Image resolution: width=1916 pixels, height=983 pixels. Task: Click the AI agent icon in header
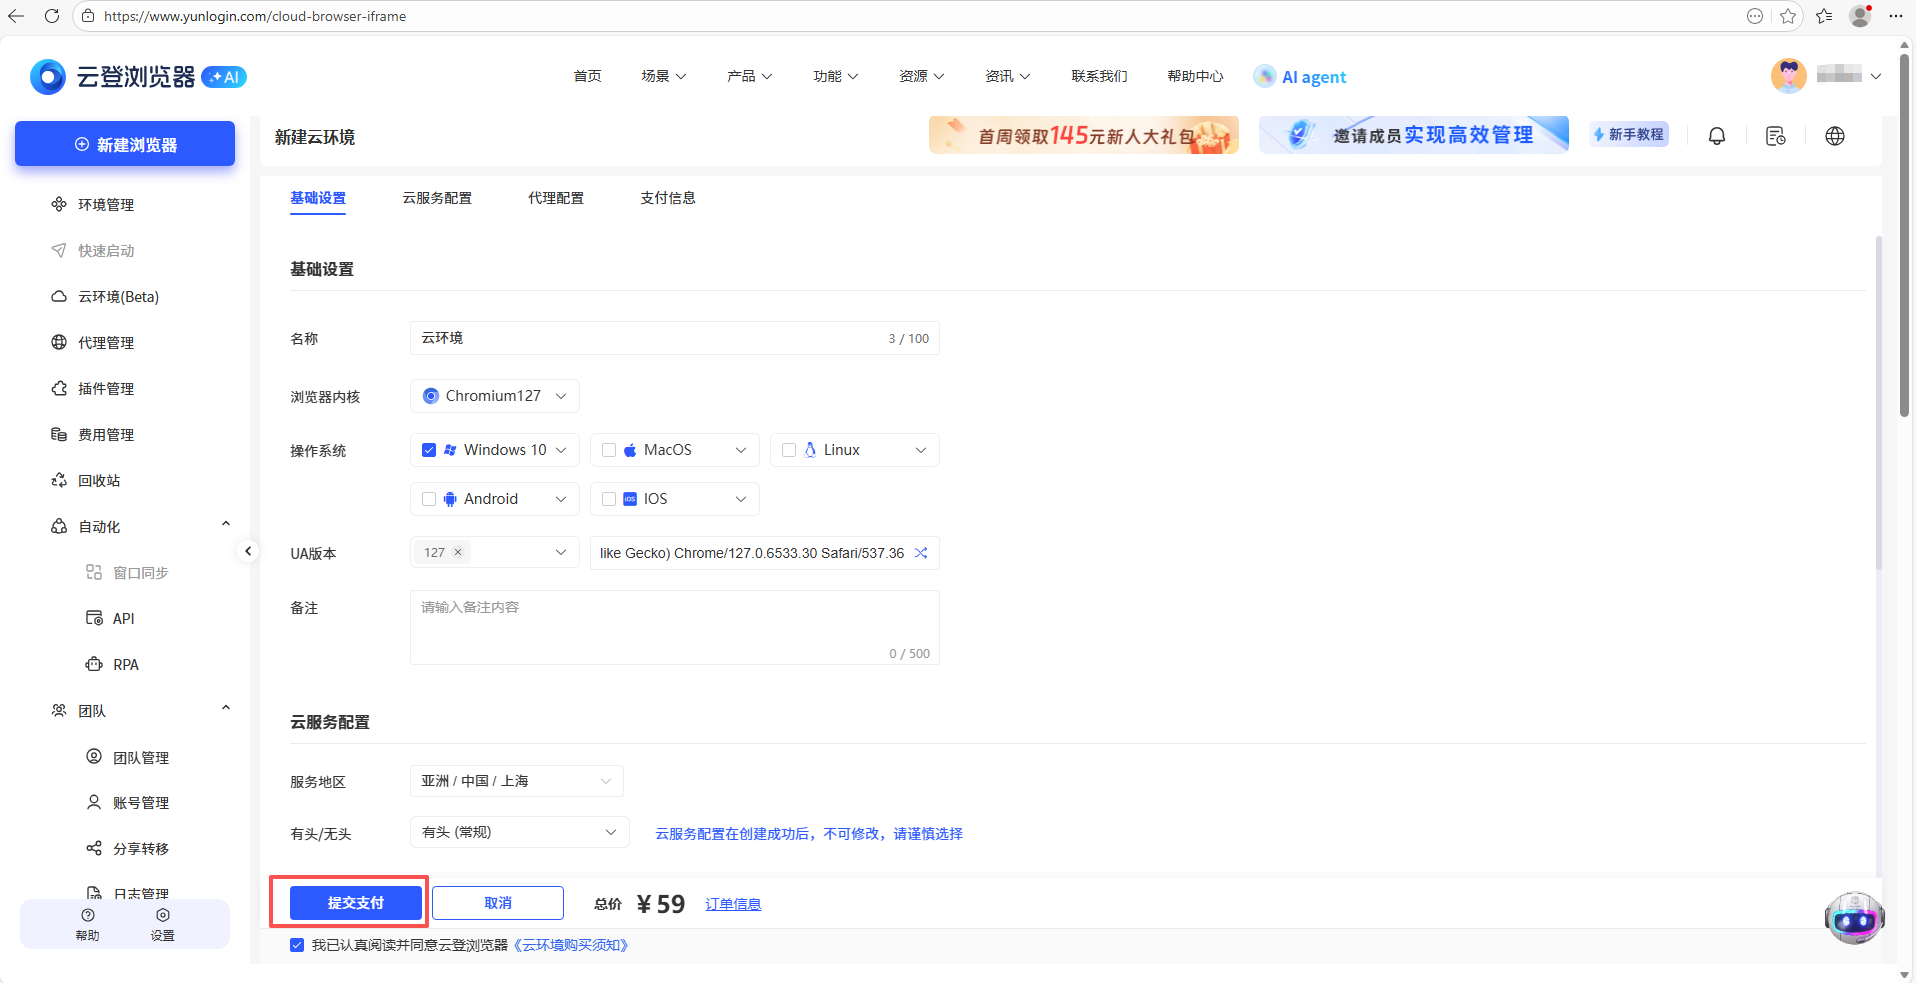pos(1266,75)
